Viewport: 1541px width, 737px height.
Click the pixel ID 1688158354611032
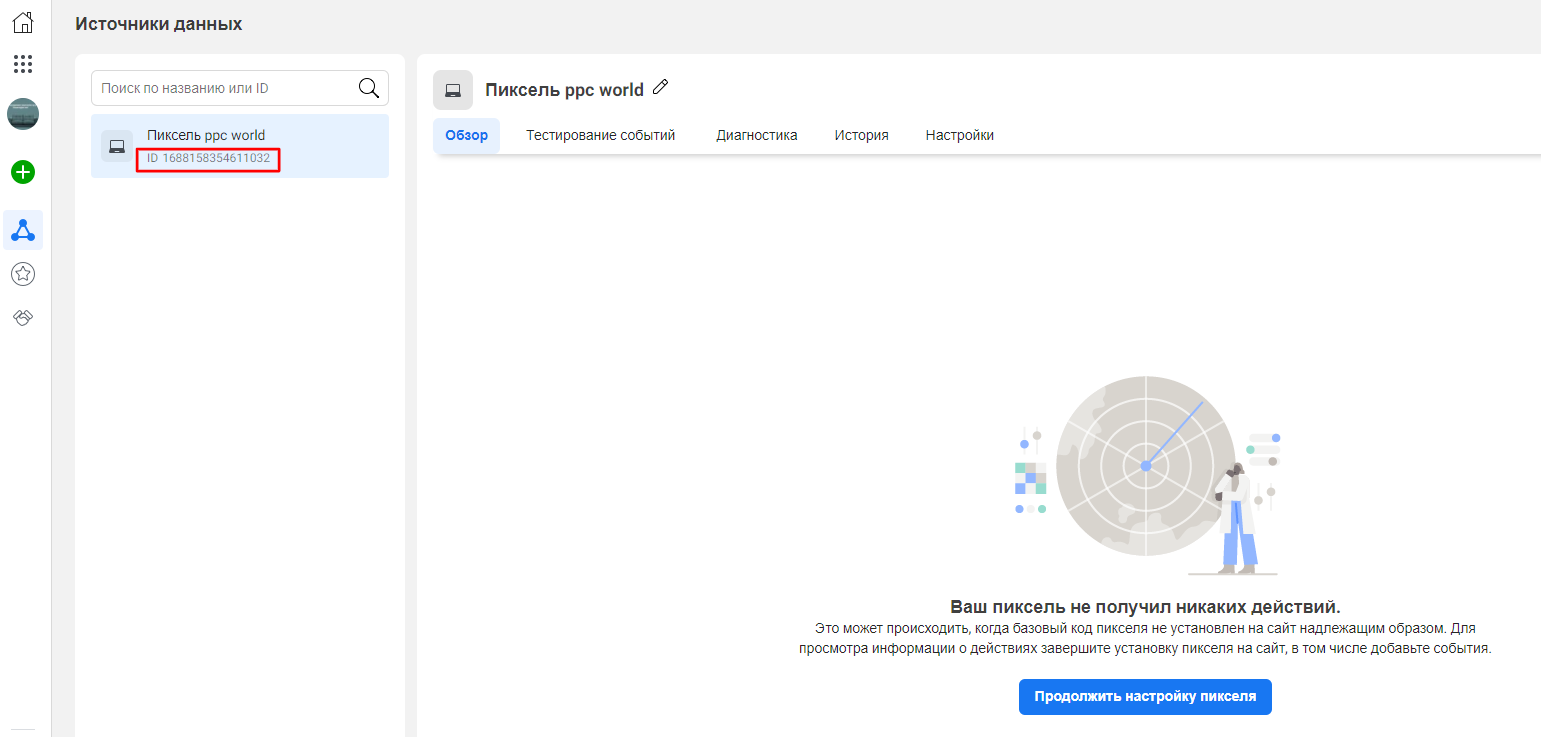(x=208, y=158)
